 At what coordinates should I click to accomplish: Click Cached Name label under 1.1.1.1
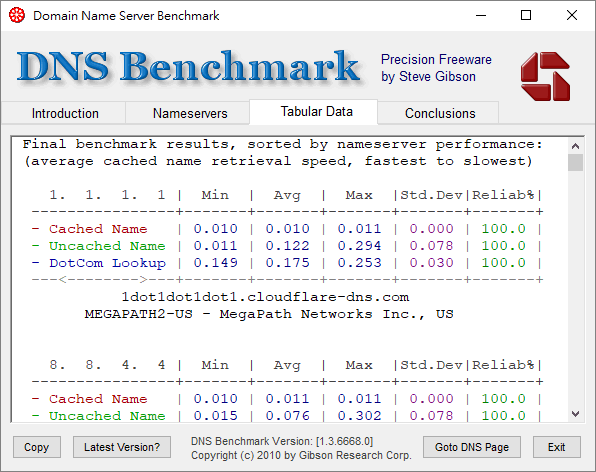coord(98,229)
